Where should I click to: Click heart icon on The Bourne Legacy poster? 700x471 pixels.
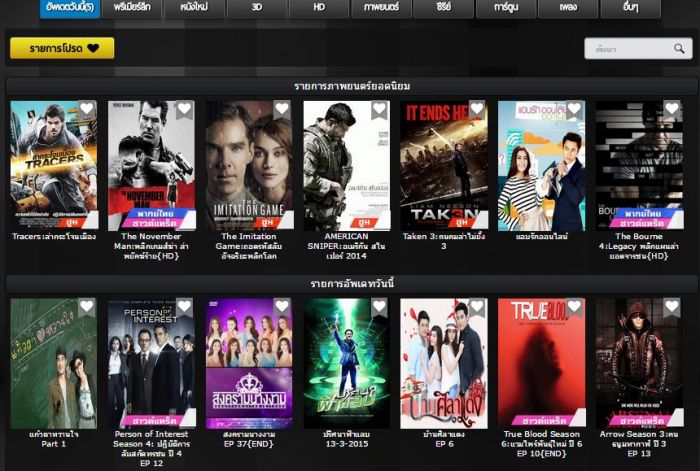coord(672,108)
